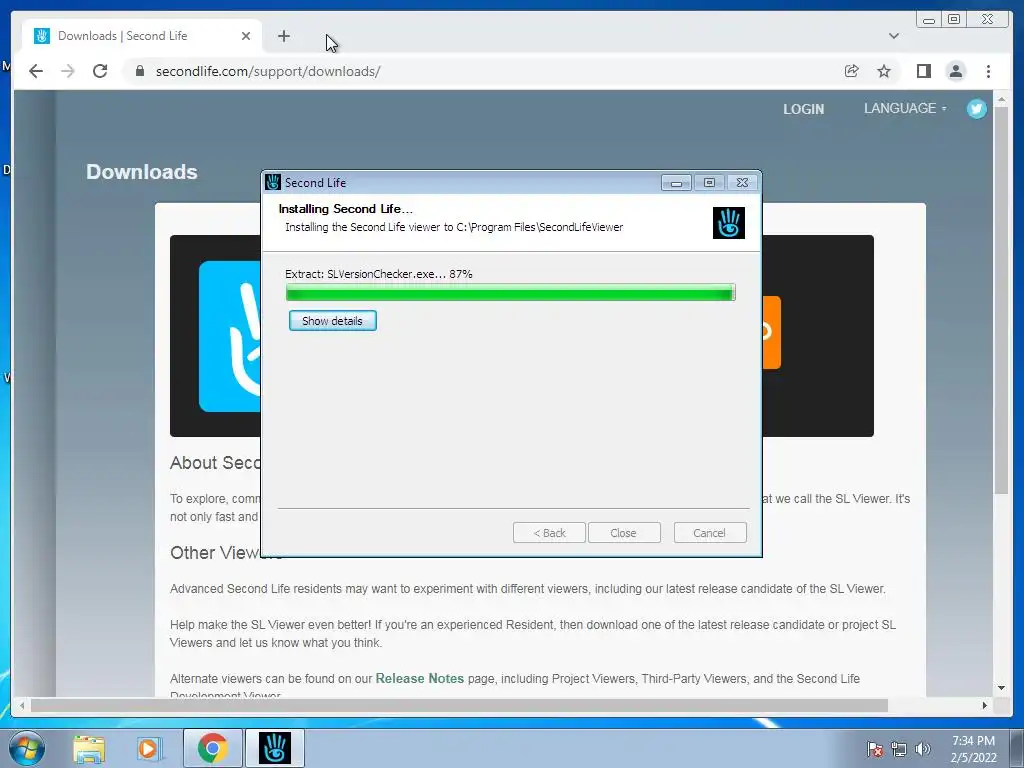The width and height of the screenshot is (1024, 768).
Task: Open the Chrome side panel icon
Action: [923, 71]
